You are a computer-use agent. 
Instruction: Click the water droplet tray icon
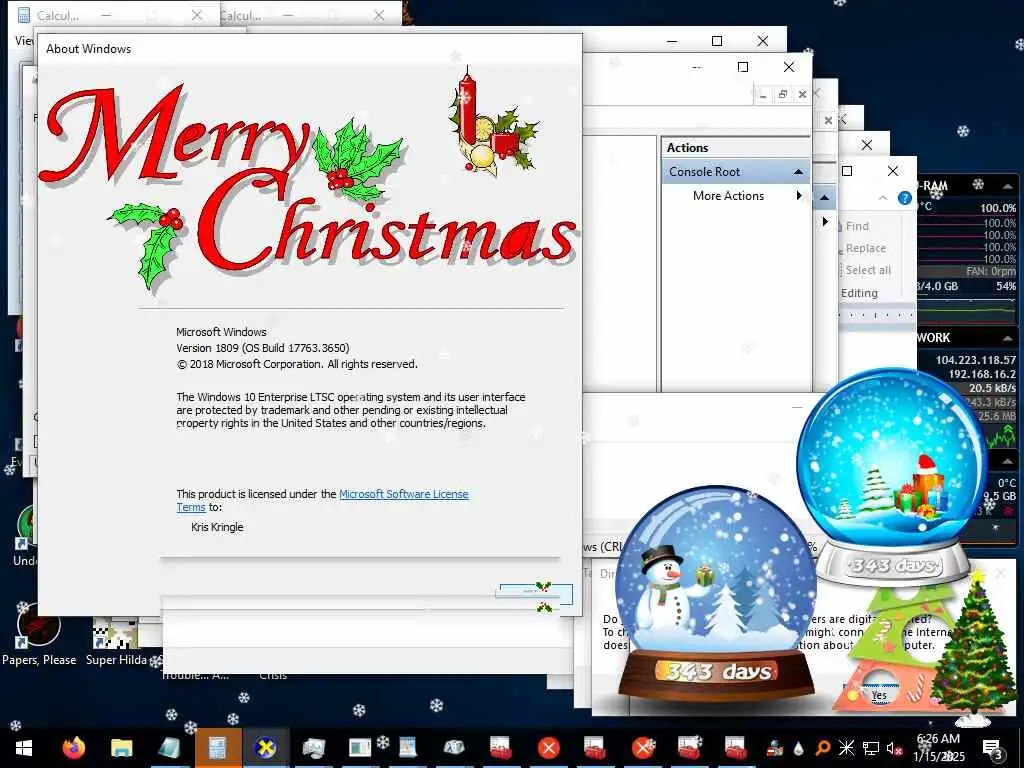click(799, 748)
